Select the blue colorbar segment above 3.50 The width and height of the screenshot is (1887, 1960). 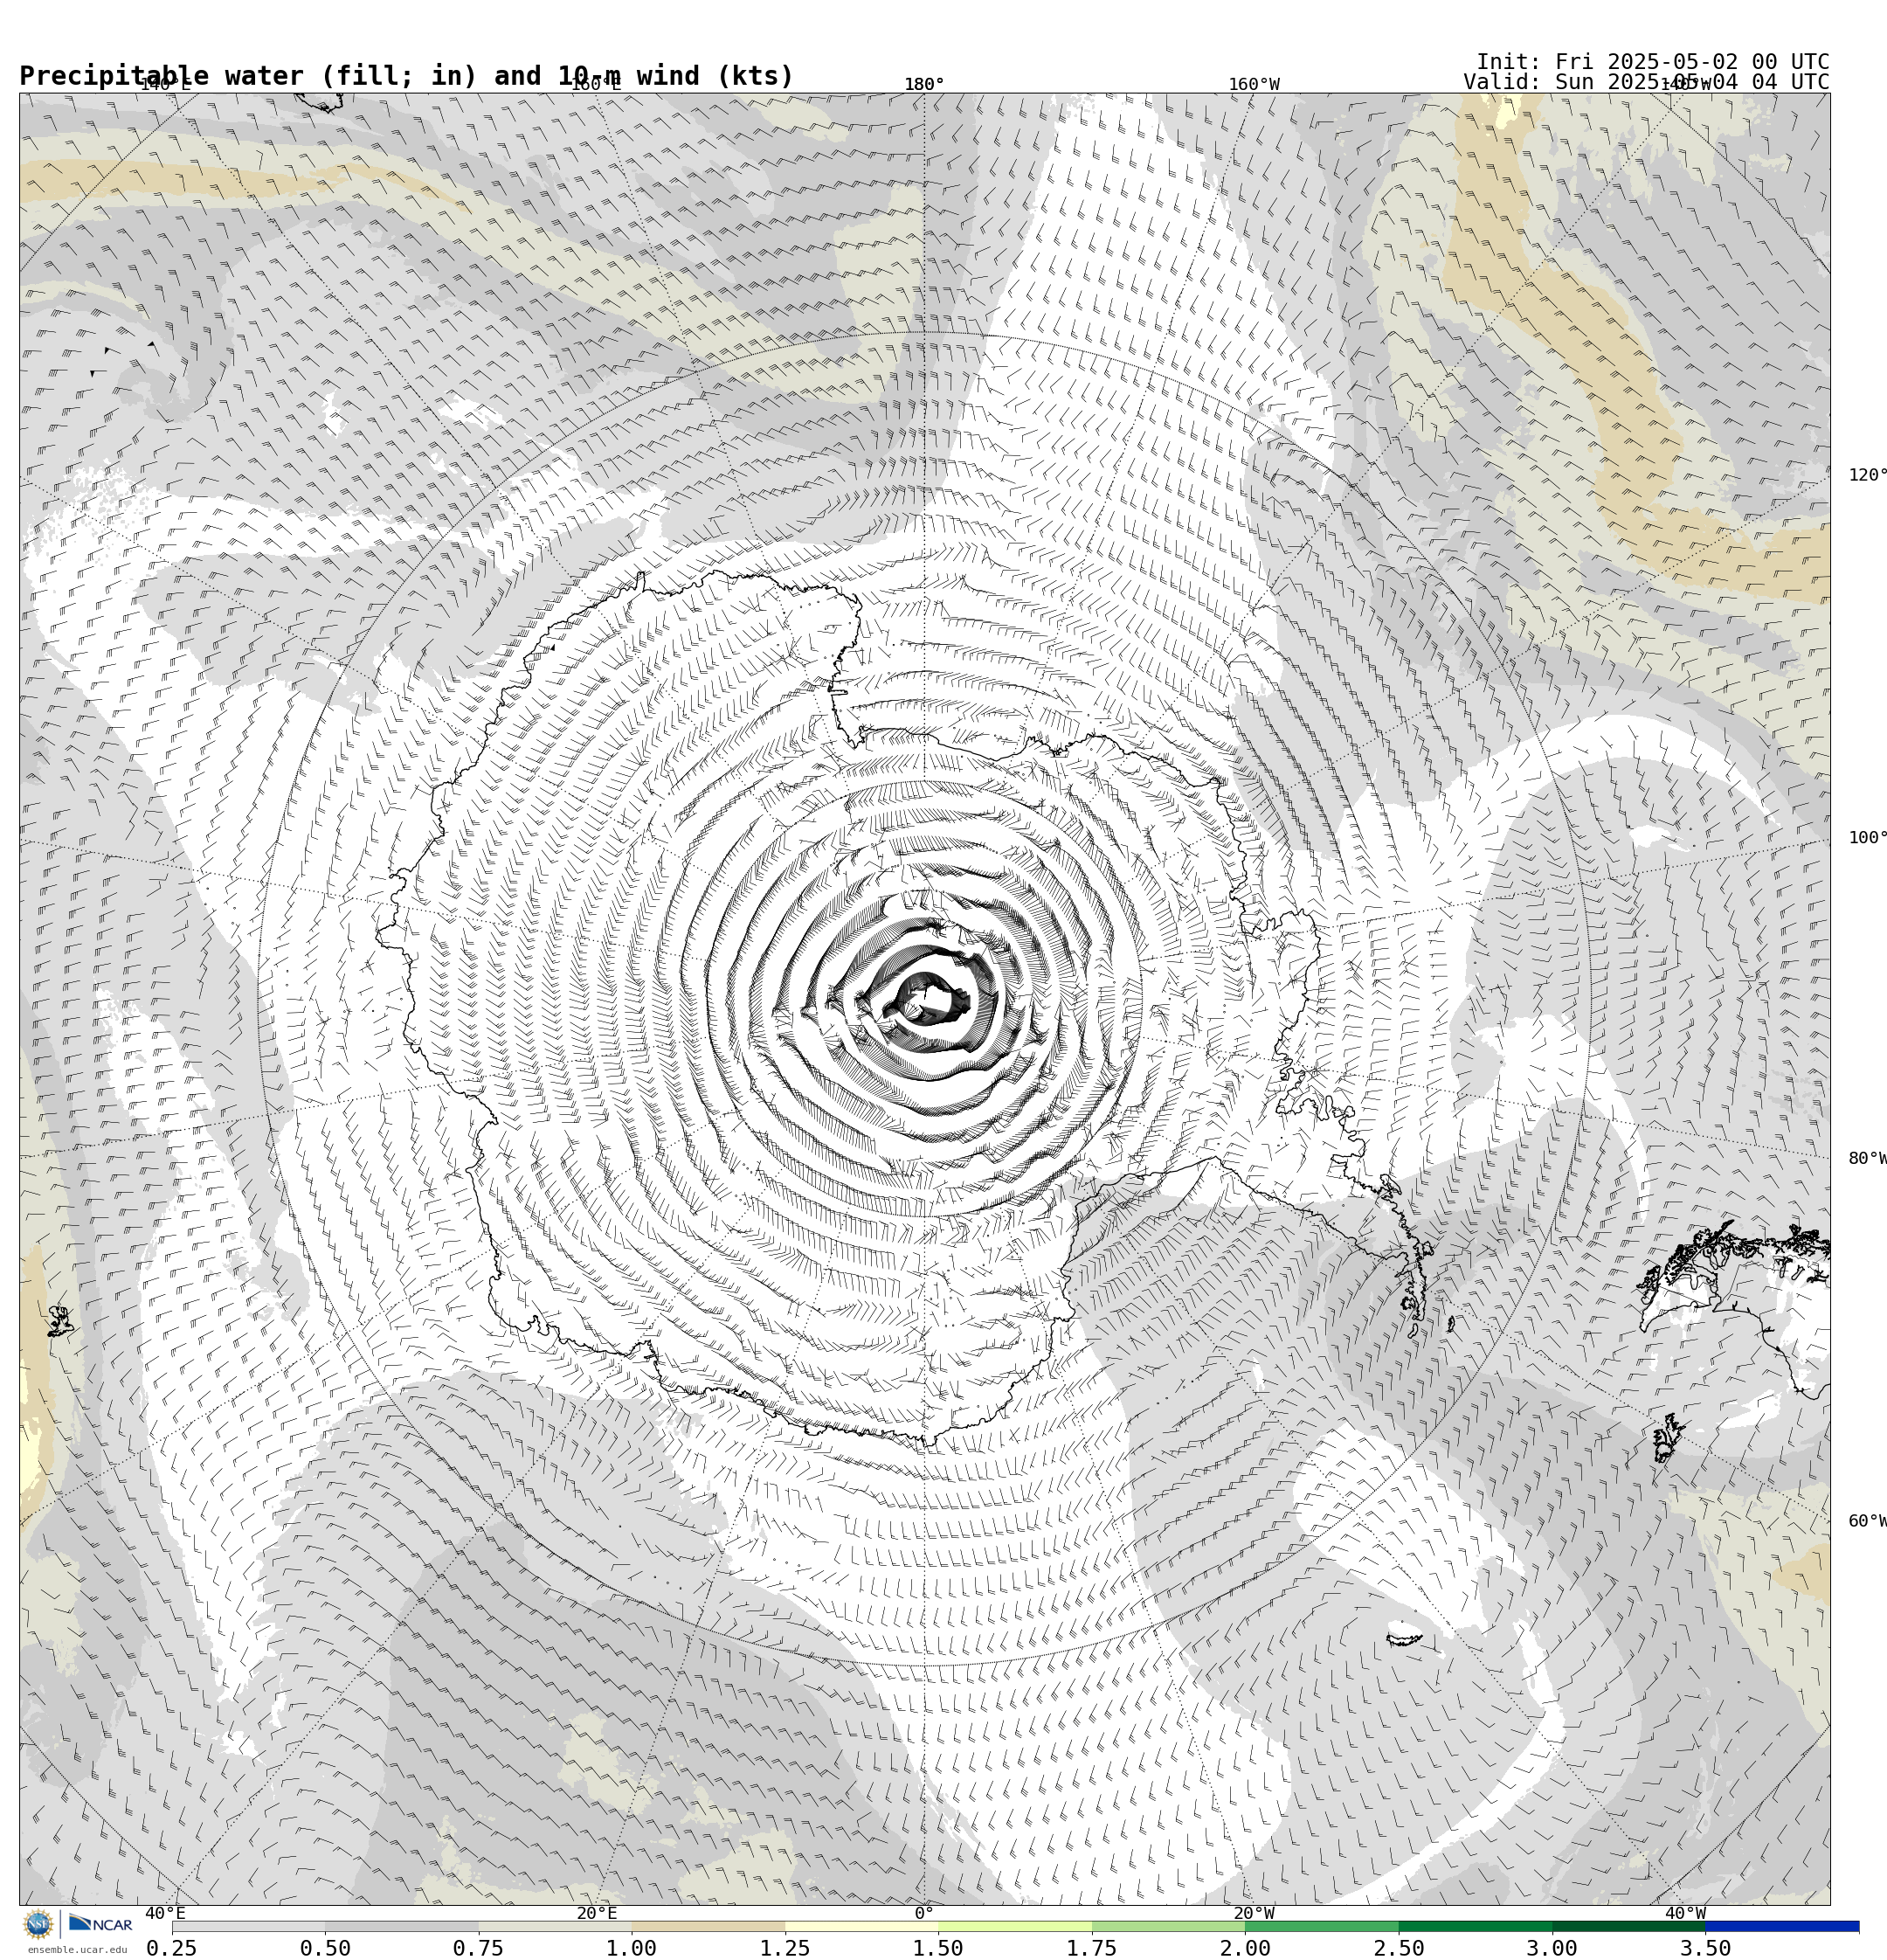click(x=1783, y=1927)
